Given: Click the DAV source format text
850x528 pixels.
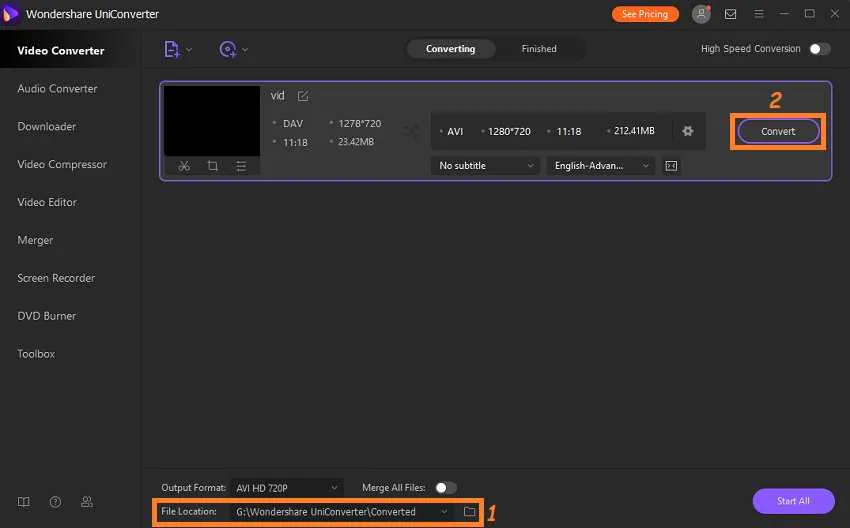Looking at the screenshot, I should tap(293, 124).
